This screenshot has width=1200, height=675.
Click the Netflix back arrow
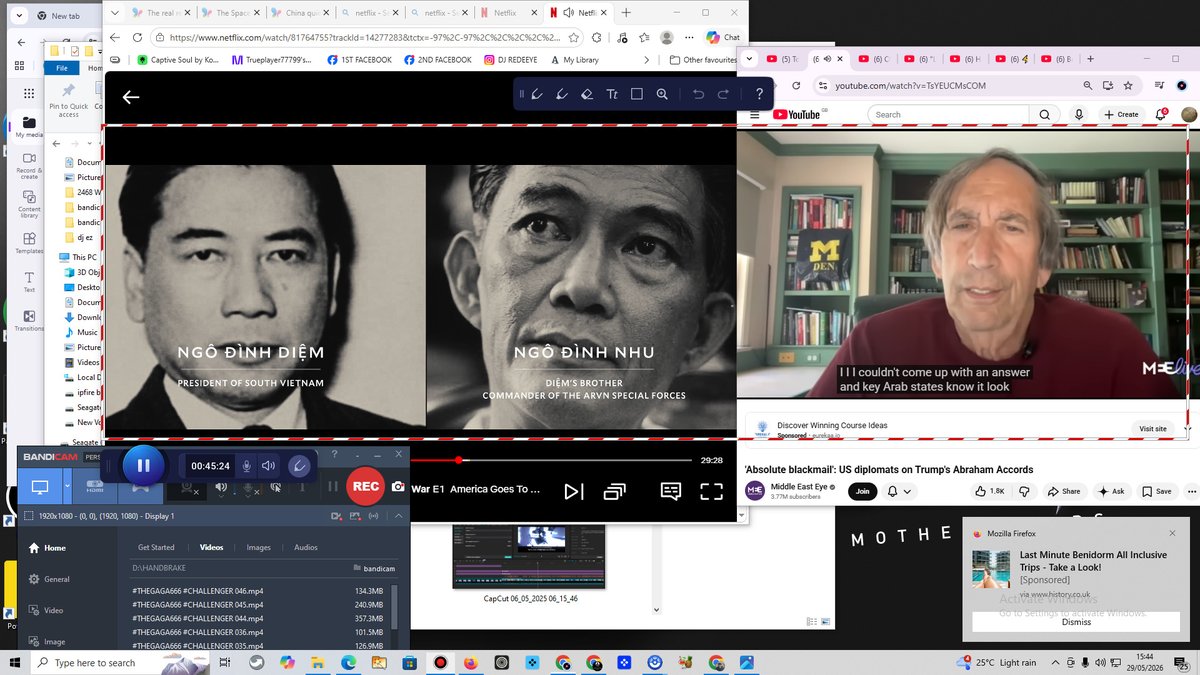point(131,97)
